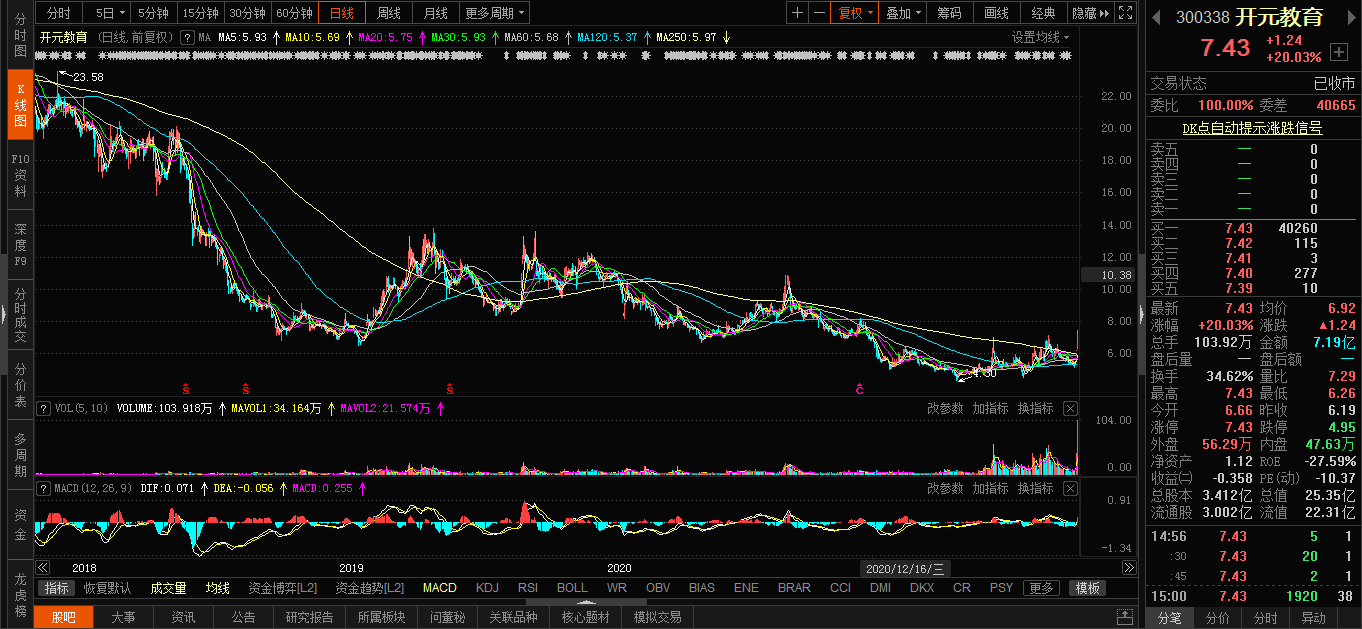Switch to the 周线 weekly chart tab
The width and height of the screenshot is (1362, 629).
pos(388,13)
